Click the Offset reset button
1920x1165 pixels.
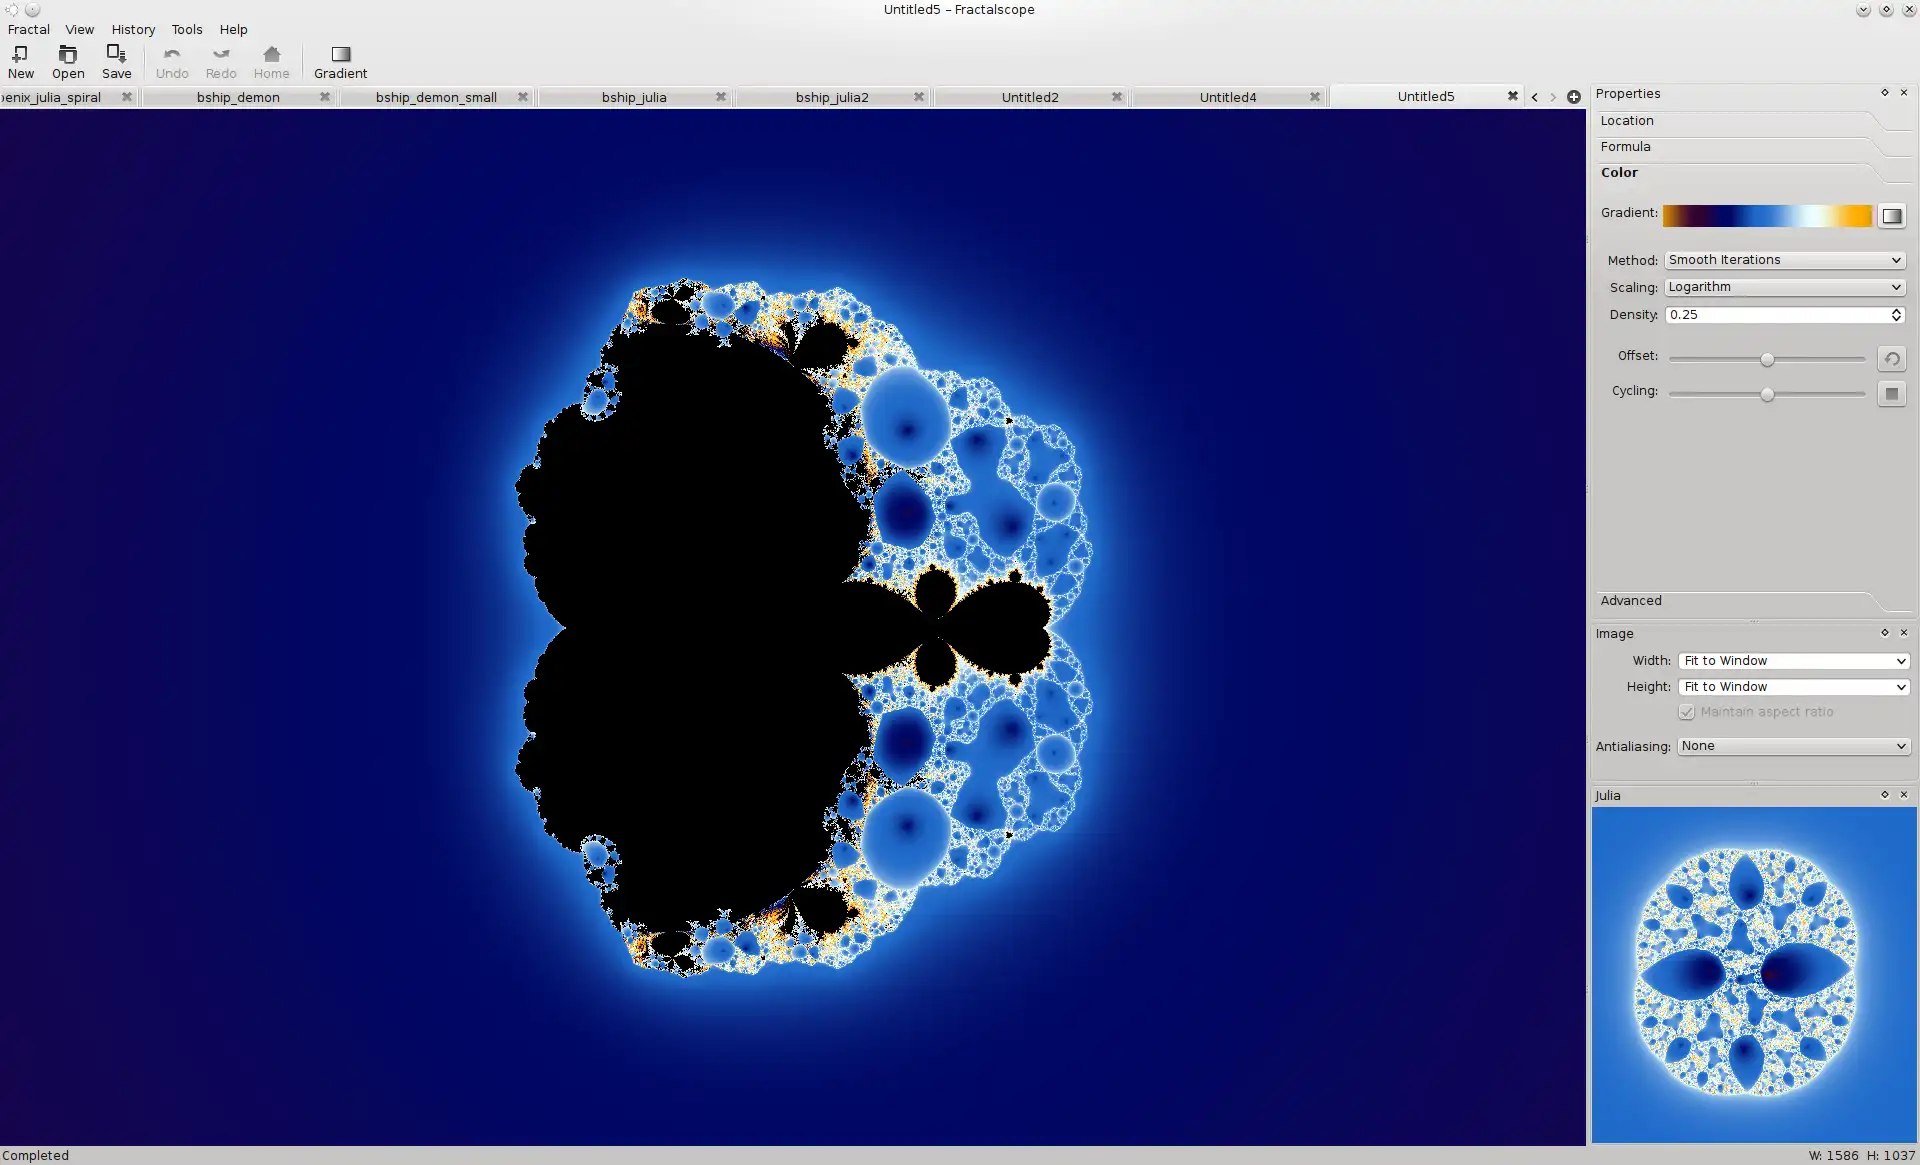click(x=1893, y=358)
